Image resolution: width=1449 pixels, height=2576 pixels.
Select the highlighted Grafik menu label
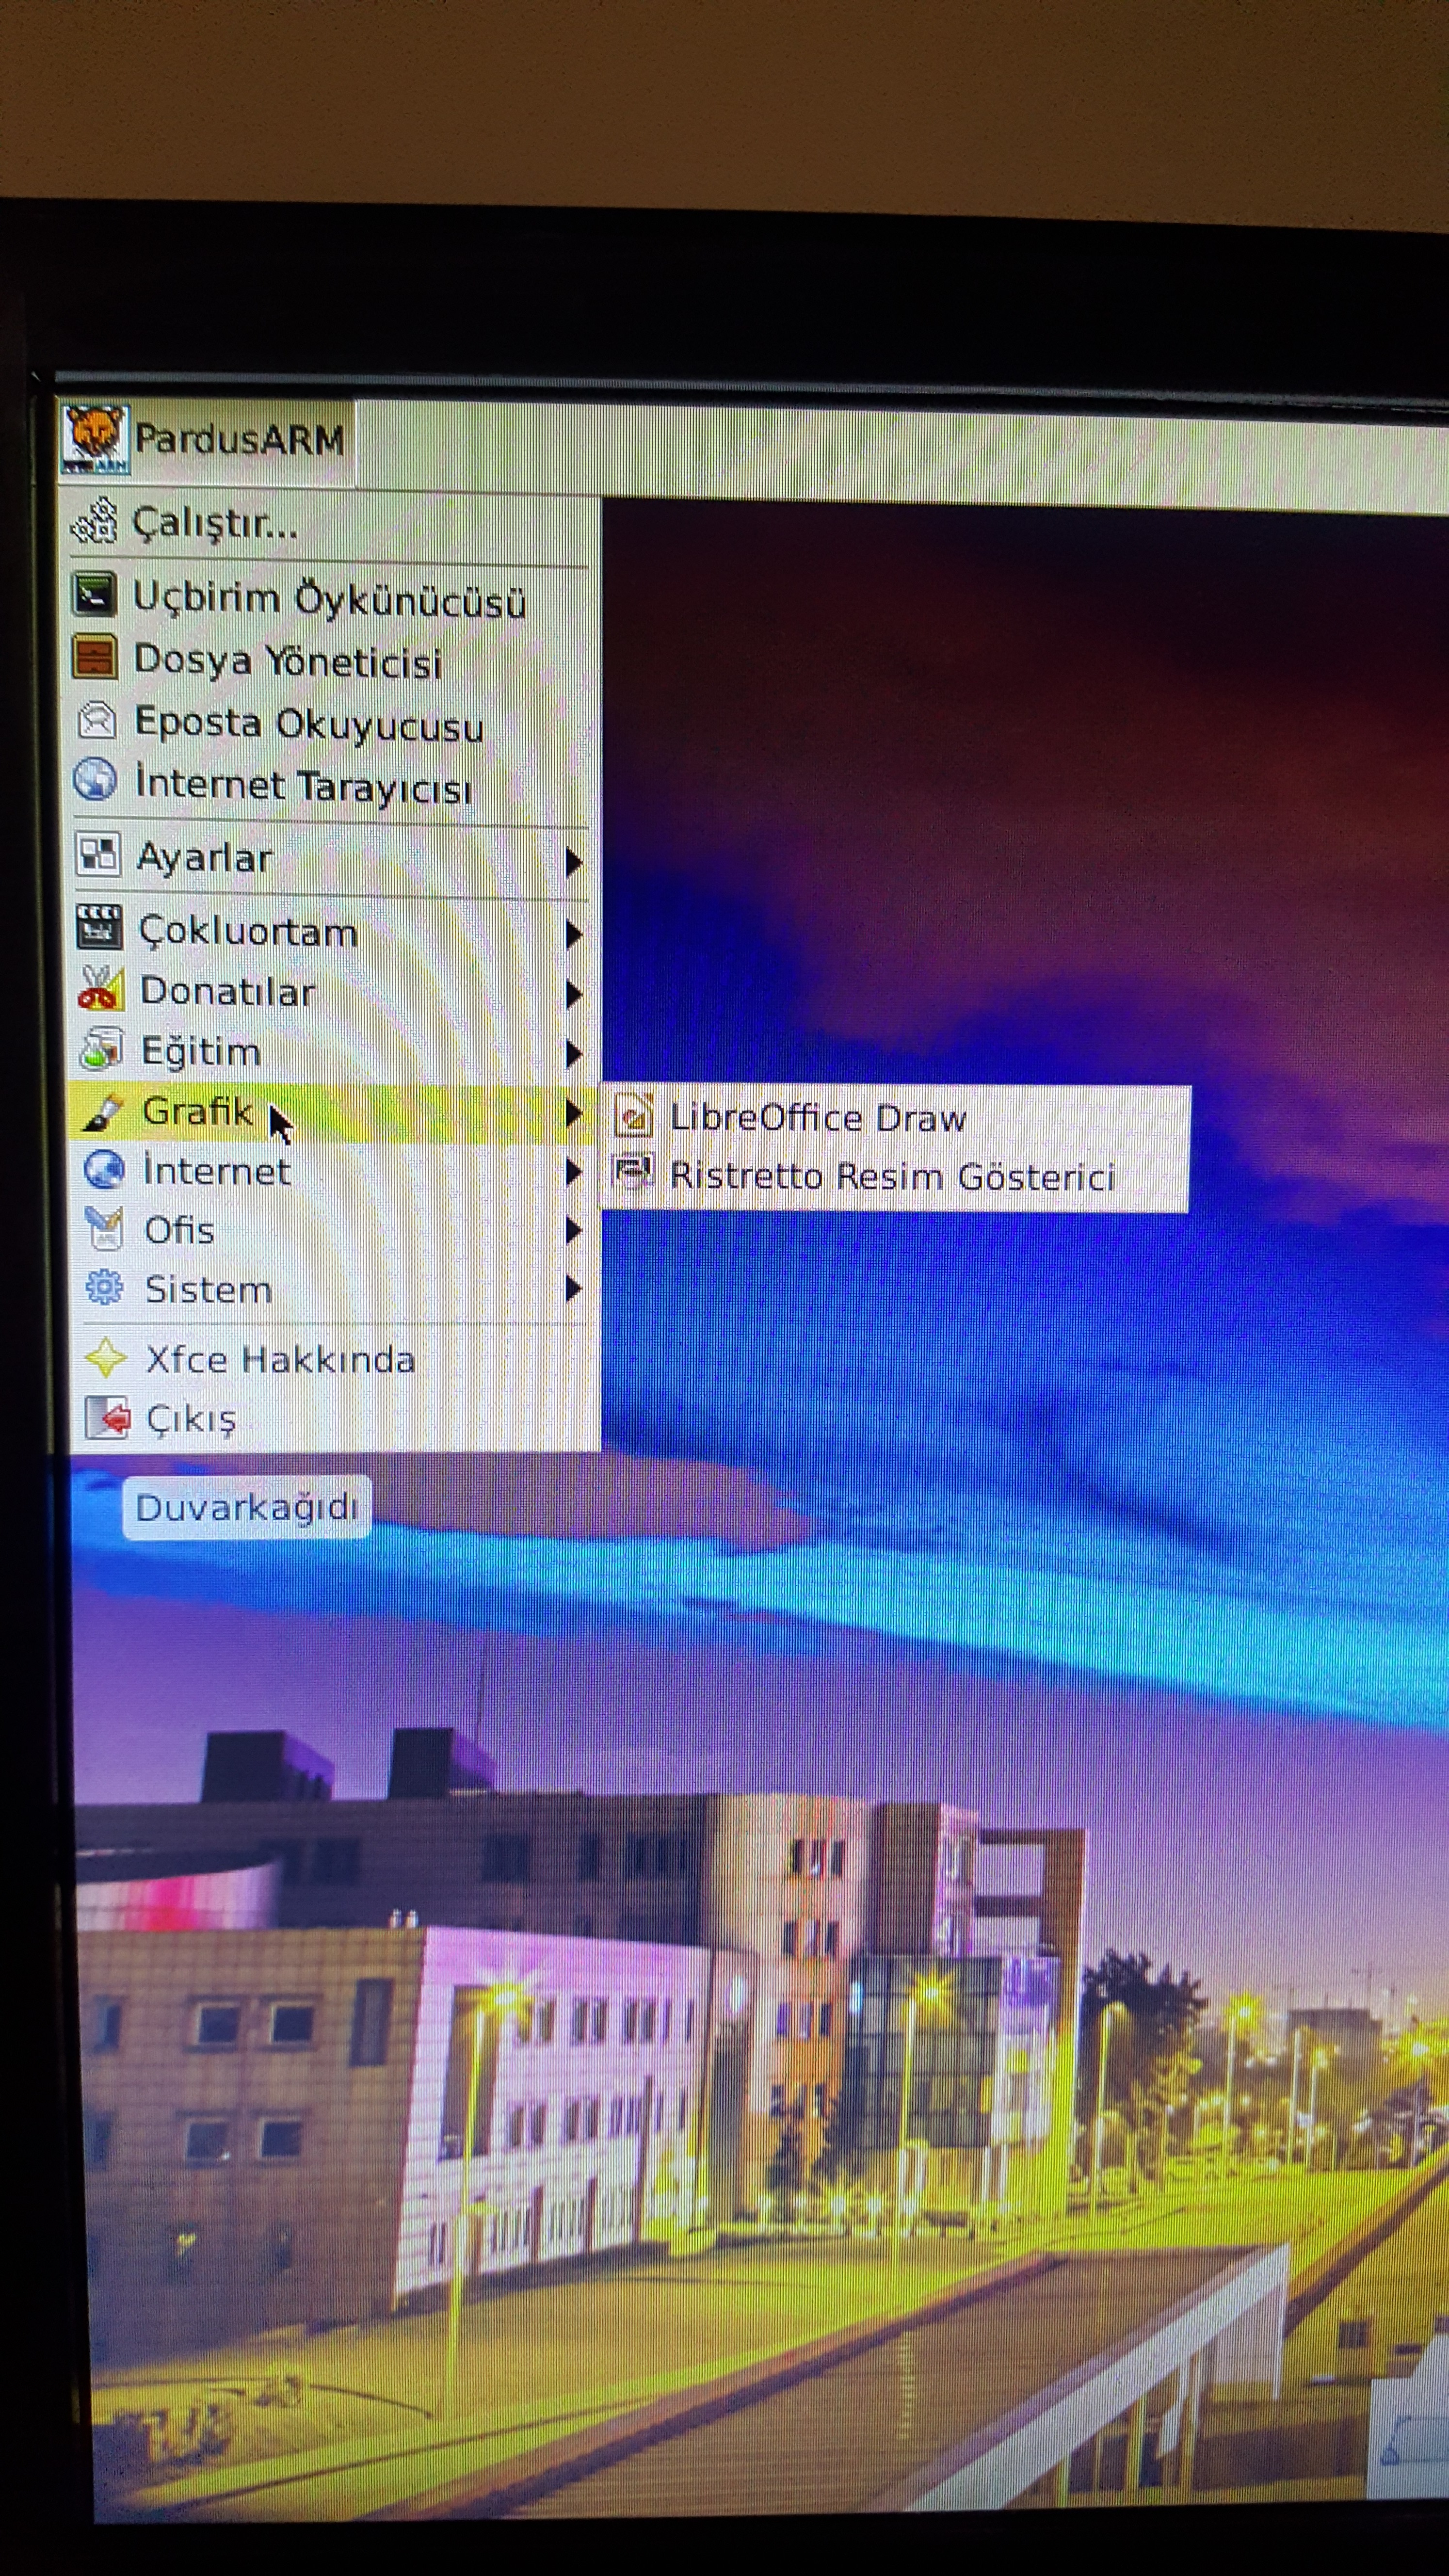(197, 1111)
